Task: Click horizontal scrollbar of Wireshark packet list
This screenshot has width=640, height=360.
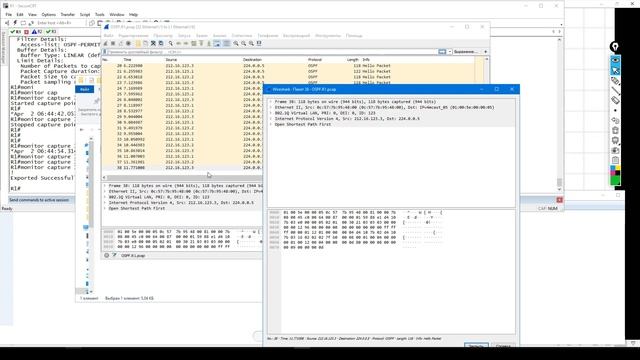Action: (x=183, y=178)
